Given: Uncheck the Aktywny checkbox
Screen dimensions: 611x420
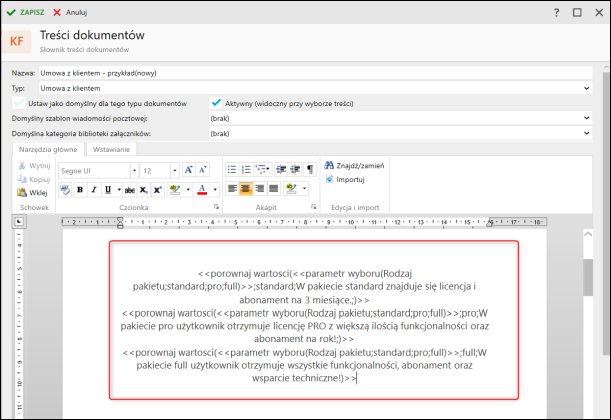Looking at the screenshot, I should tap(216, 103).
